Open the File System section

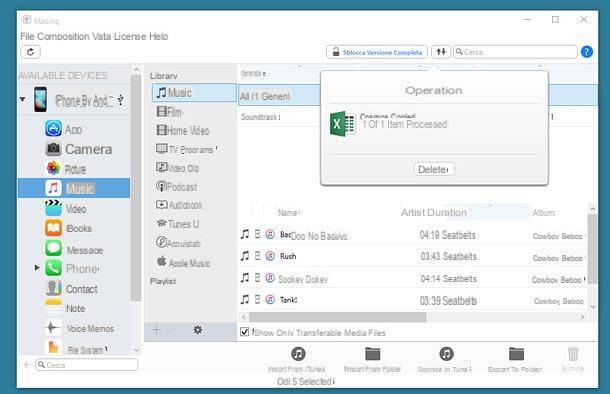click(x=76, y=348)
